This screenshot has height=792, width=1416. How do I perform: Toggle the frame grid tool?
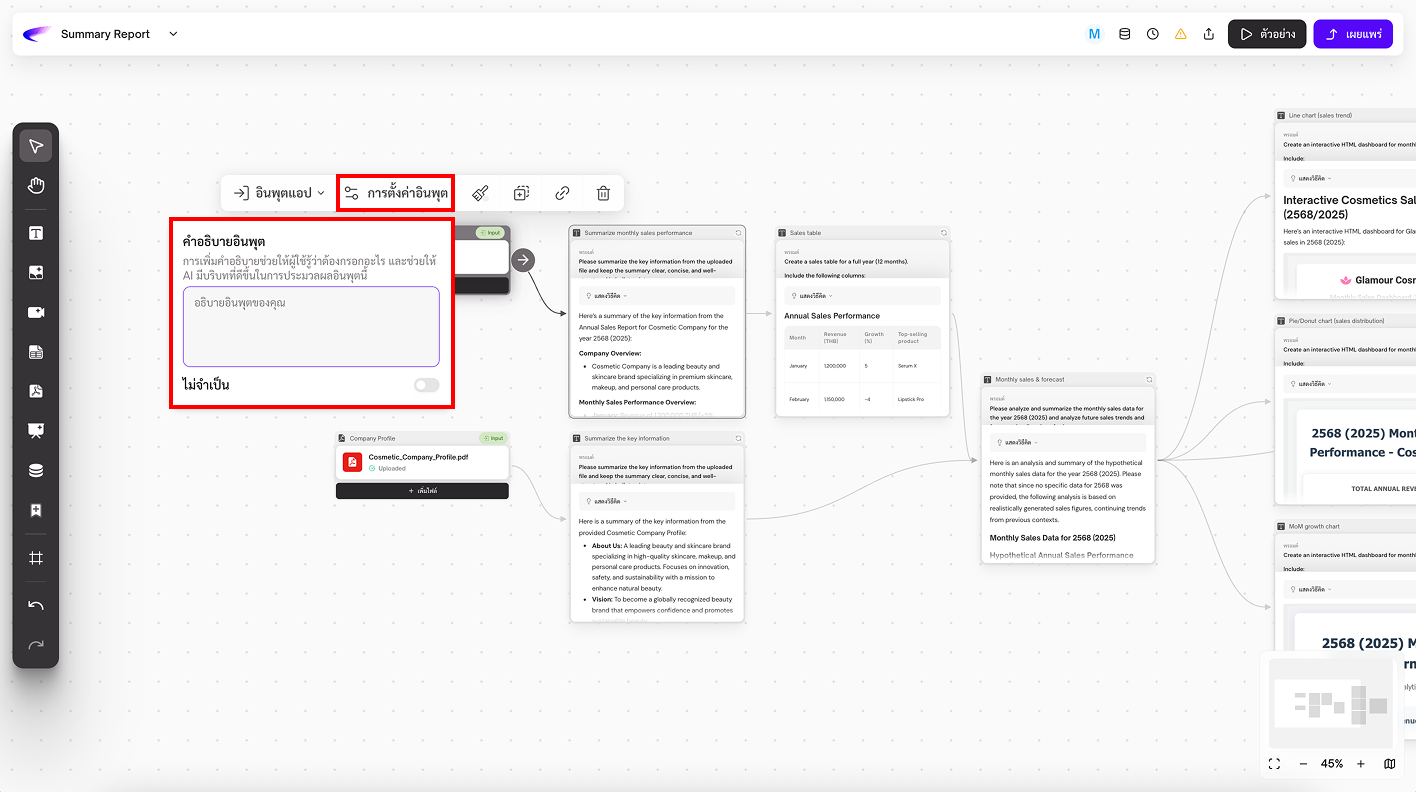point(36,558)
